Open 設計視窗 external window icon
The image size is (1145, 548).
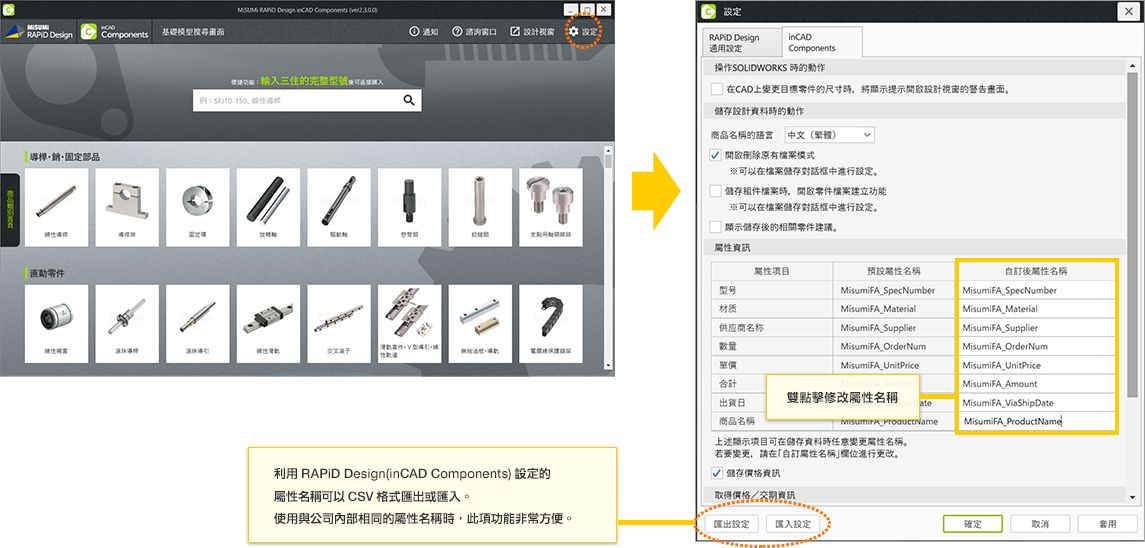tap(515, 32)
